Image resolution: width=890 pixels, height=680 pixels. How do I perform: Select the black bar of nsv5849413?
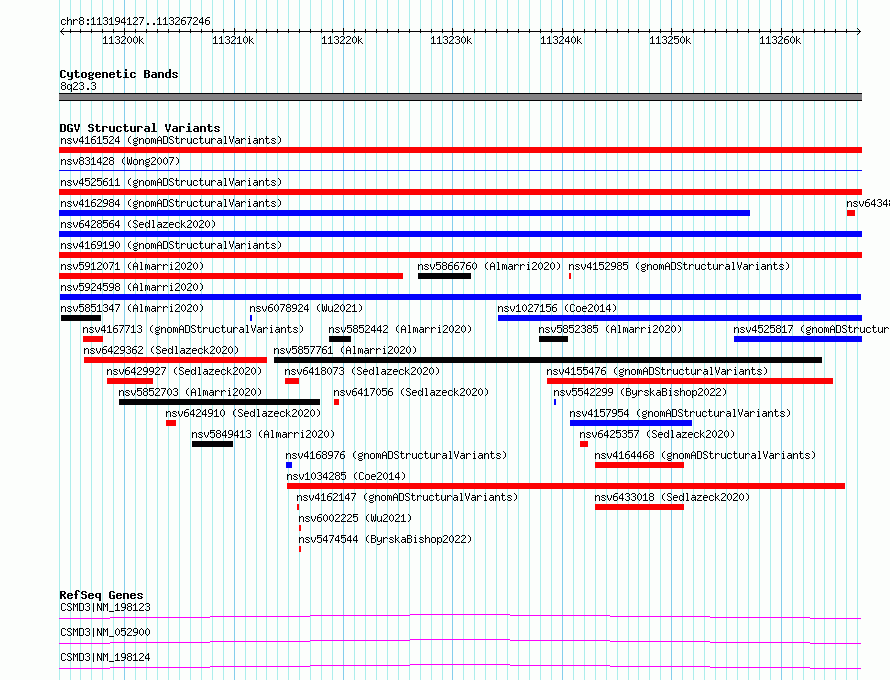[x=212, y=444]
